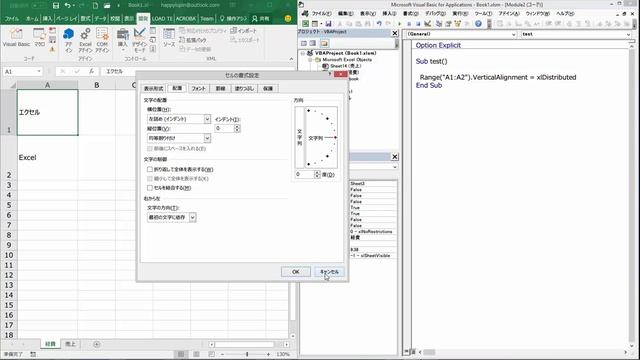Click Expansion Packs (拡張パック) in XML group
This screenshot has width=640, height=360.
point(193,40)
